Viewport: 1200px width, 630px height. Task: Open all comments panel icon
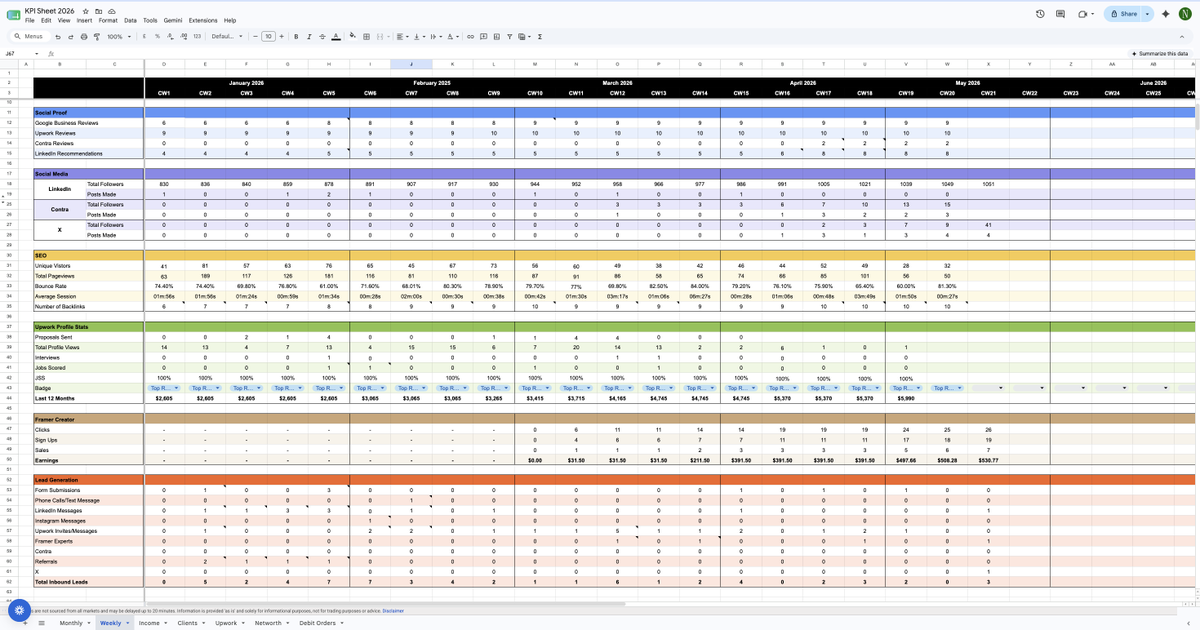(1062, 14)
